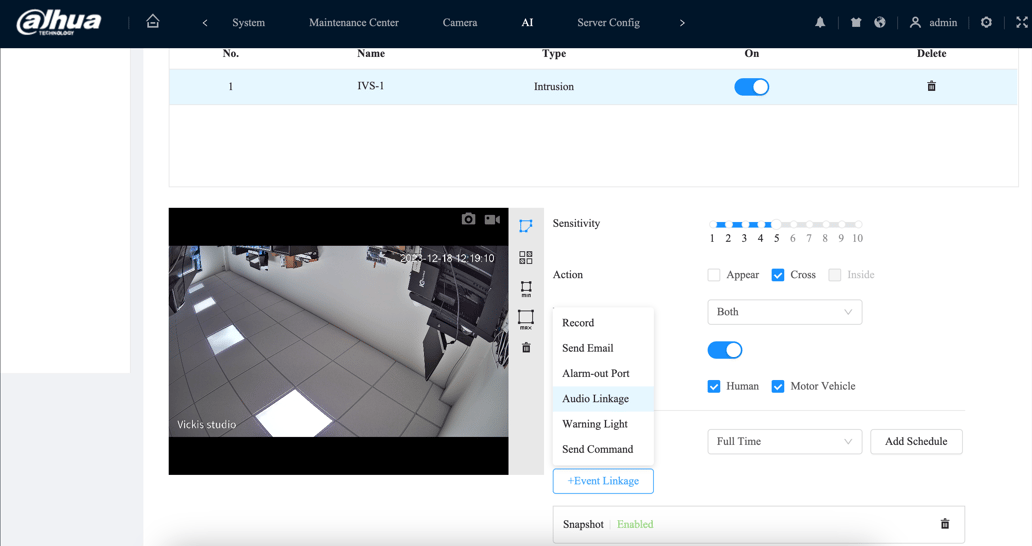Open the settings gear in top bar
Image resolution: width=1032 pixels, height=546 pixels.
point(986,22)
